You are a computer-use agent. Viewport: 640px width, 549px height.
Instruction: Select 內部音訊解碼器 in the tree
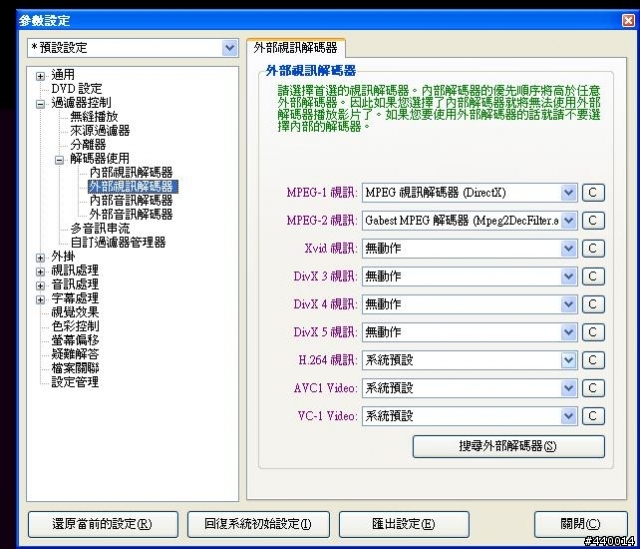[x=131, y=200]
